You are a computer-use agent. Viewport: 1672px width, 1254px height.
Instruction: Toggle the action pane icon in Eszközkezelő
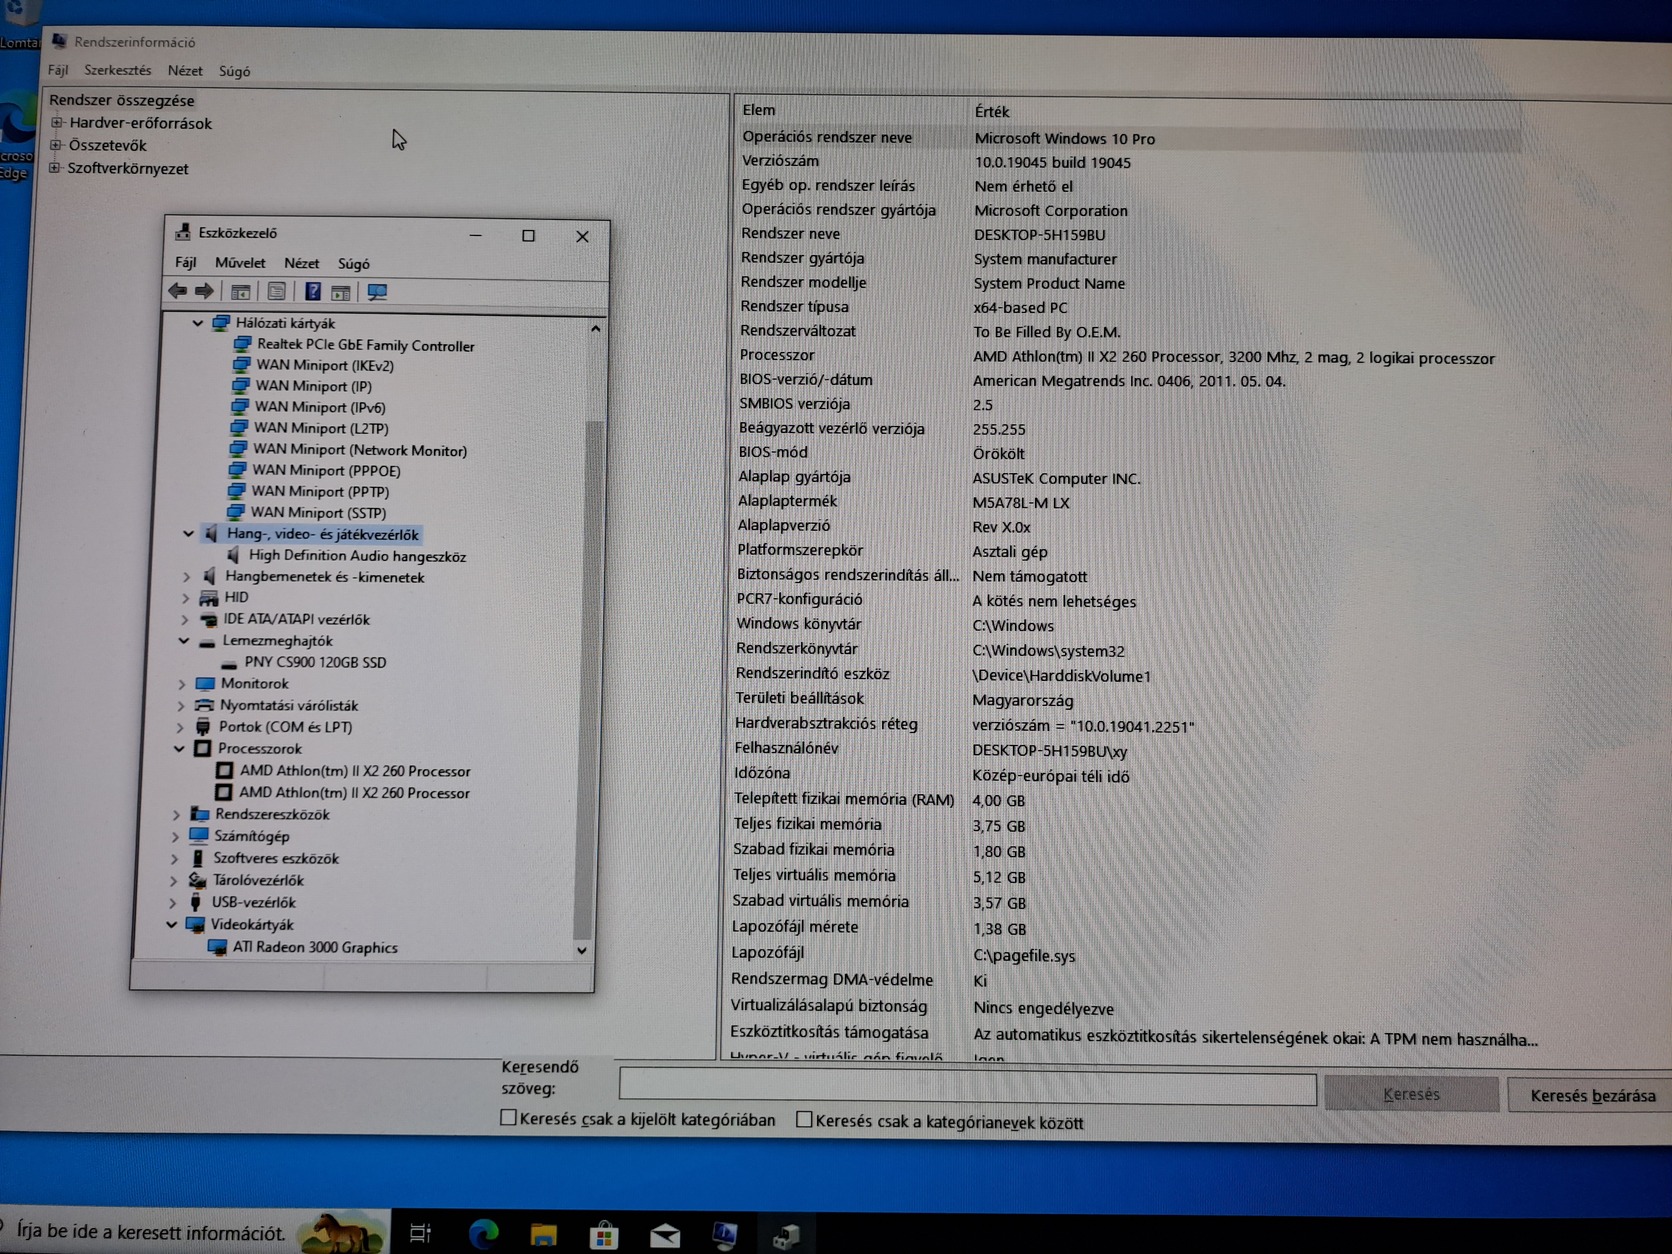pyautogui.click(x=341, y=292)
